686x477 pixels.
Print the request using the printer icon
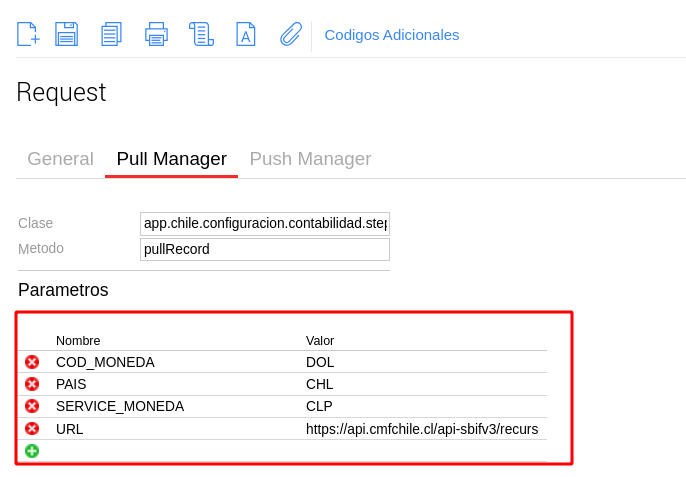pos(156,34)
